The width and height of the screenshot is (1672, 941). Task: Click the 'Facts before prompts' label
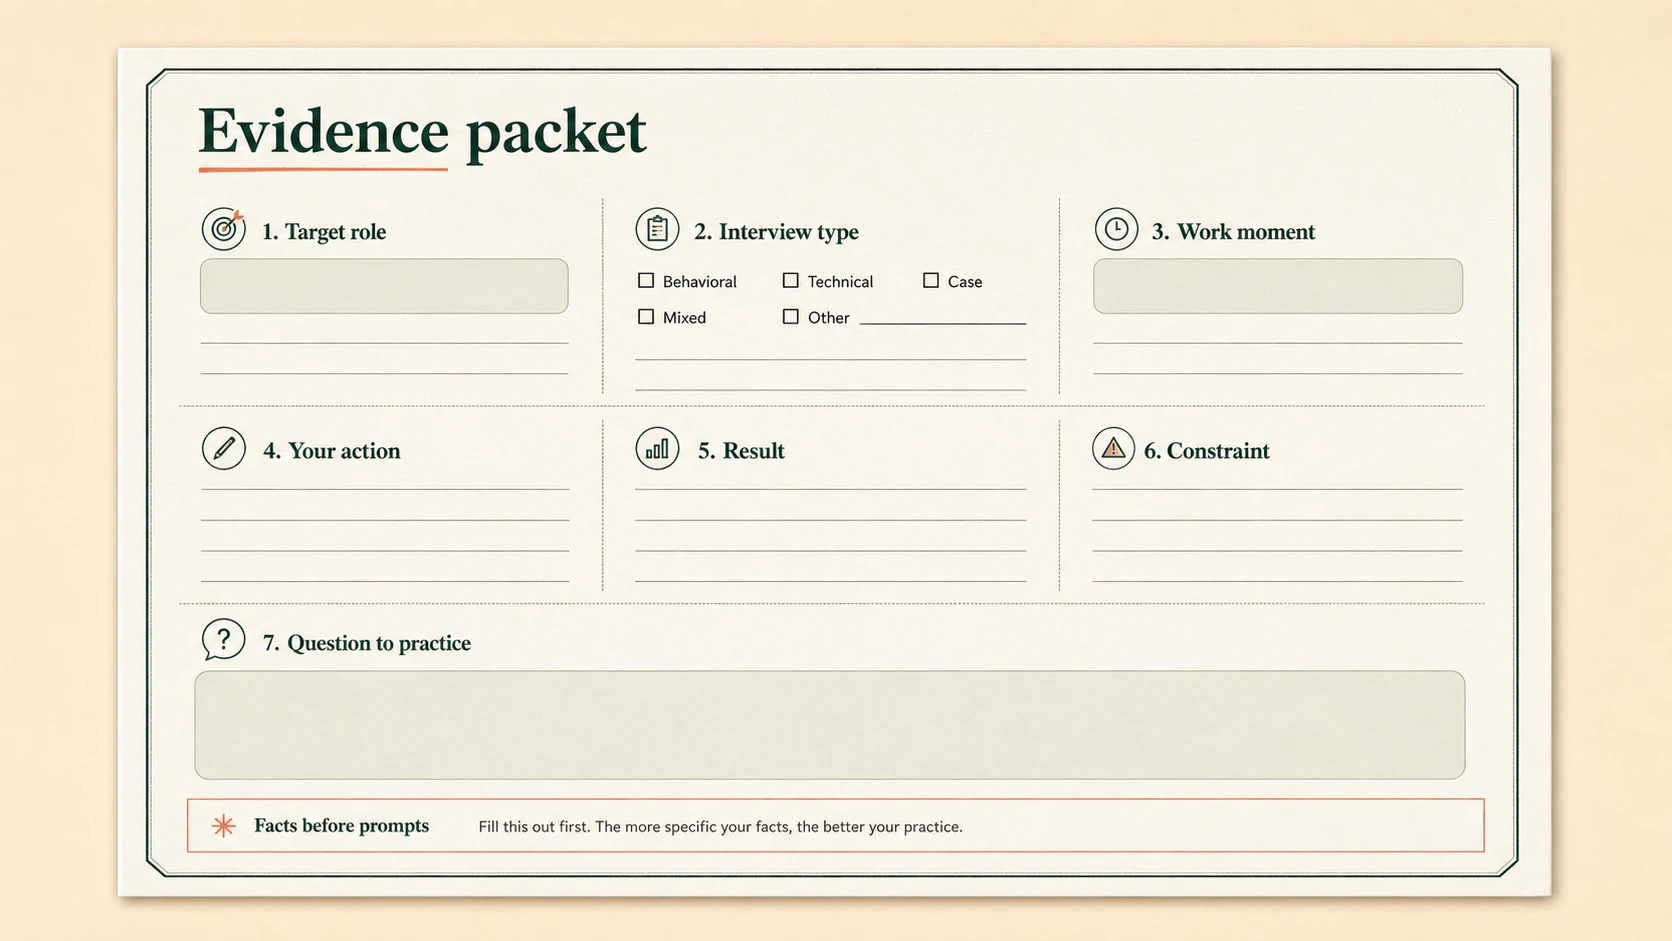pyautogui.click(x=341, y=826)
